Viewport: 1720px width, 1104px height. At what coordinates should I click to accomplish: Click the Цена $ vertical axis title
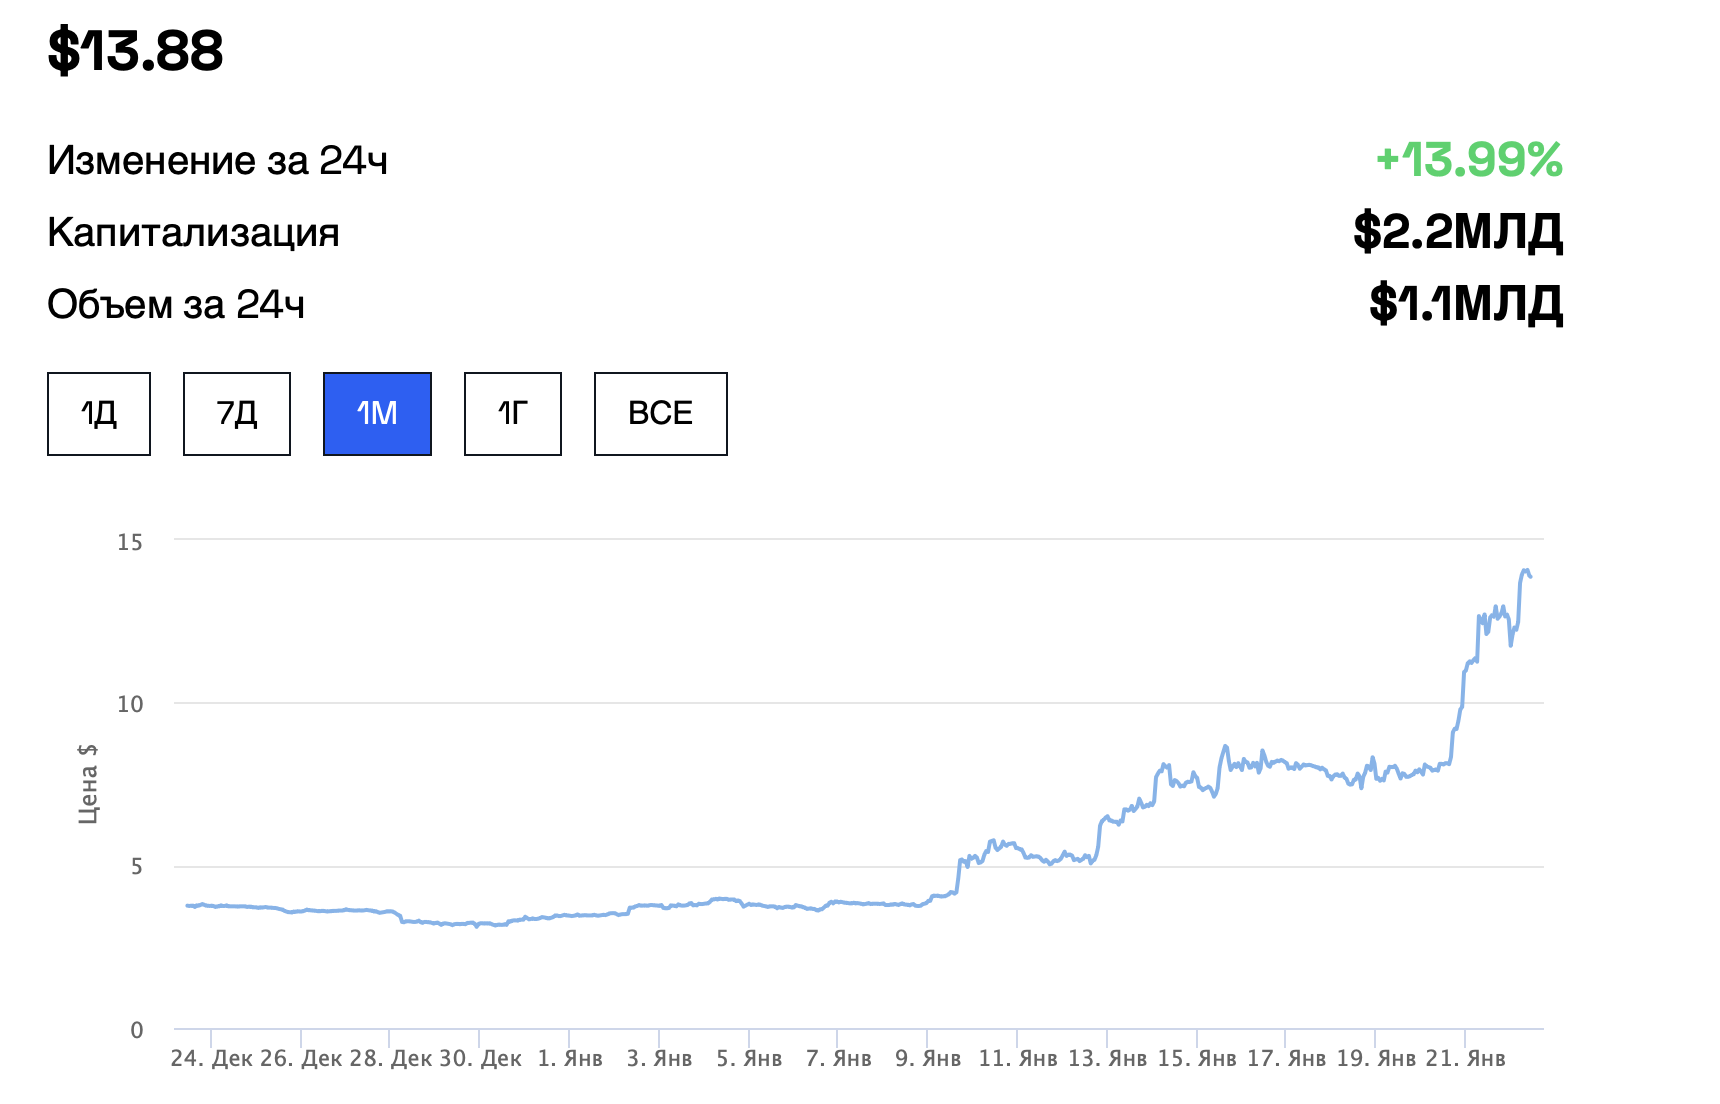(88, 783)
